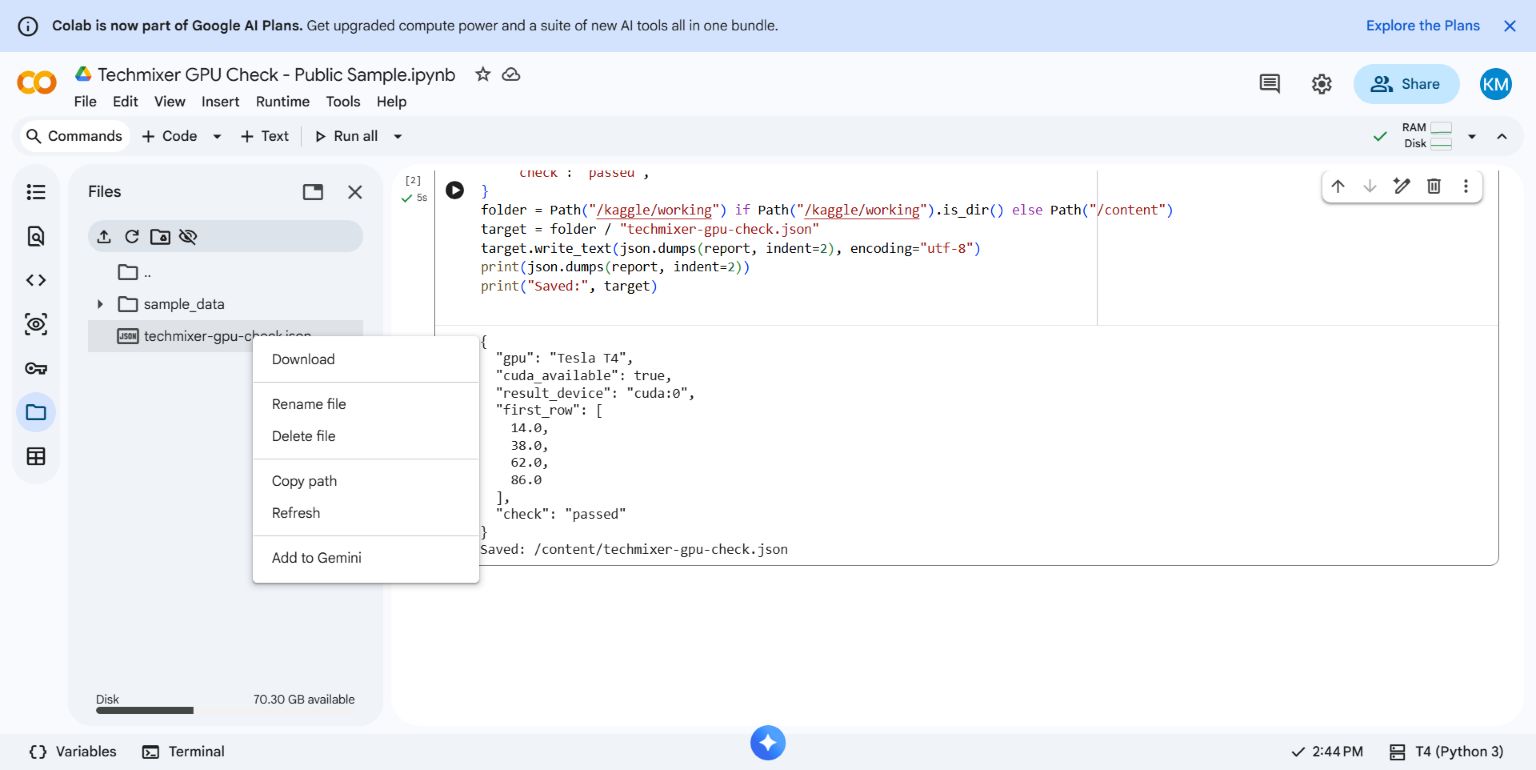The image size is (1536, 770).
Task: Open the Gemini sparkle button
Action: click(768, 743)
